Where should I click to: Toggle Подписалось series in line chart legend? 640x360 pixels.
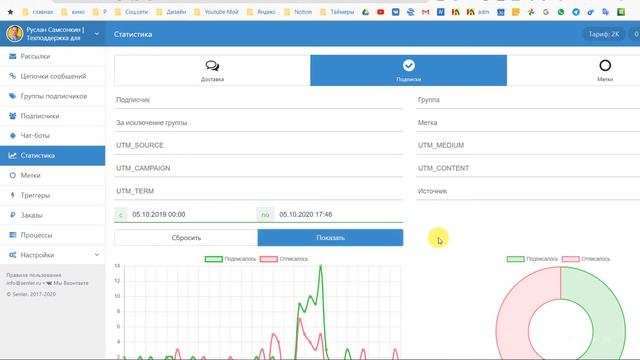(x=231, y=259)
